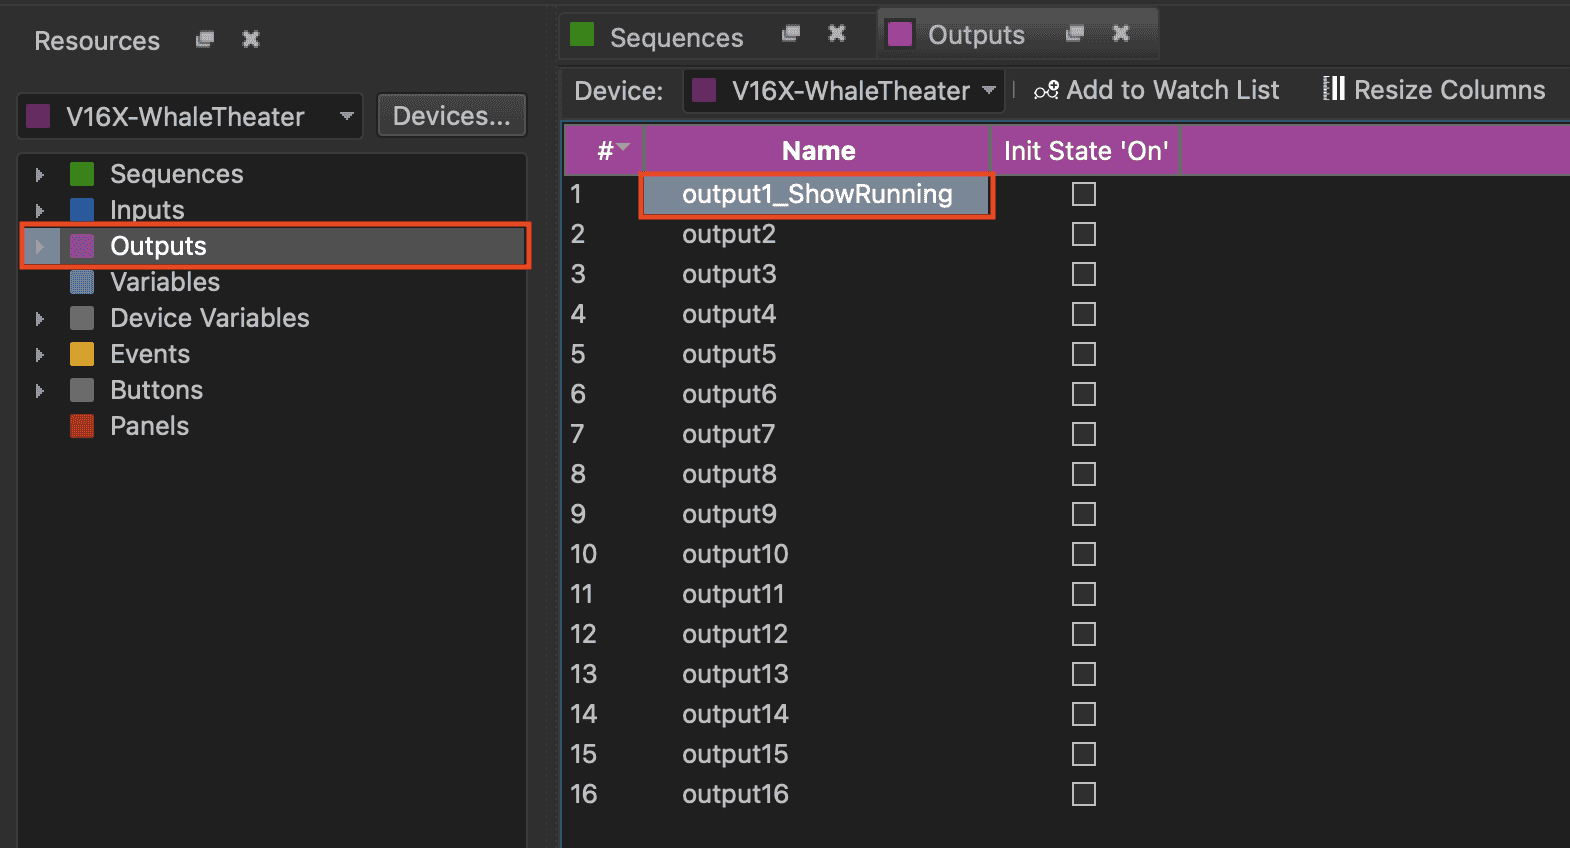Select the output10 row name cell
The height and width of the screenshot is (848, 1570).
click(x=735, y=554)
